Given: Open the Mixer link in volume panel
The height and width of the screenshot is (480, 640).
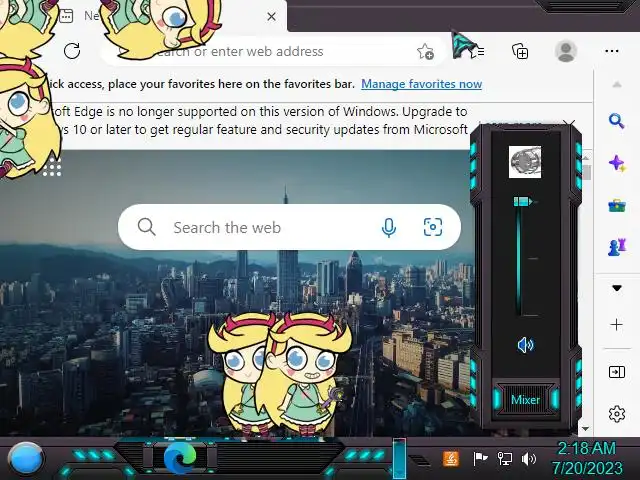Looking at the screenshot, I should click(525, 400).
